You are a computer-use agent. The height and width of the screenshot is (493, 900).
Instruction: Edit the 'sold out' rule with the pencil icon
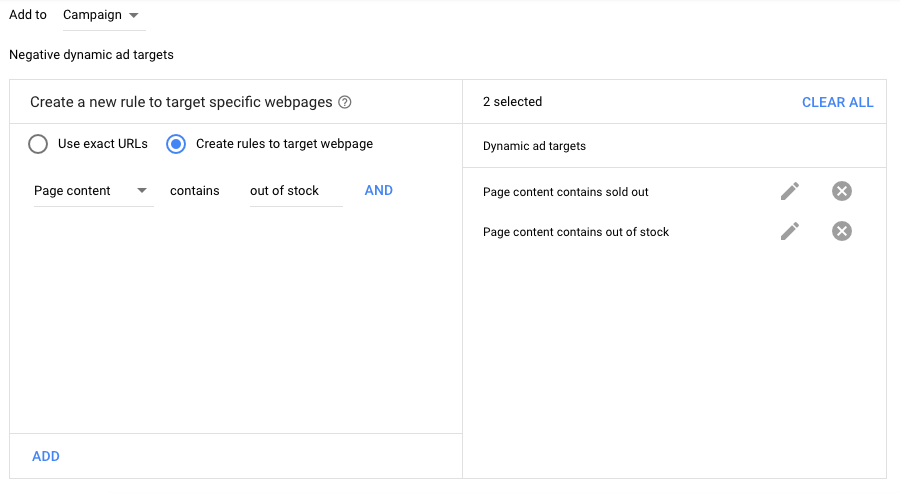790,191
